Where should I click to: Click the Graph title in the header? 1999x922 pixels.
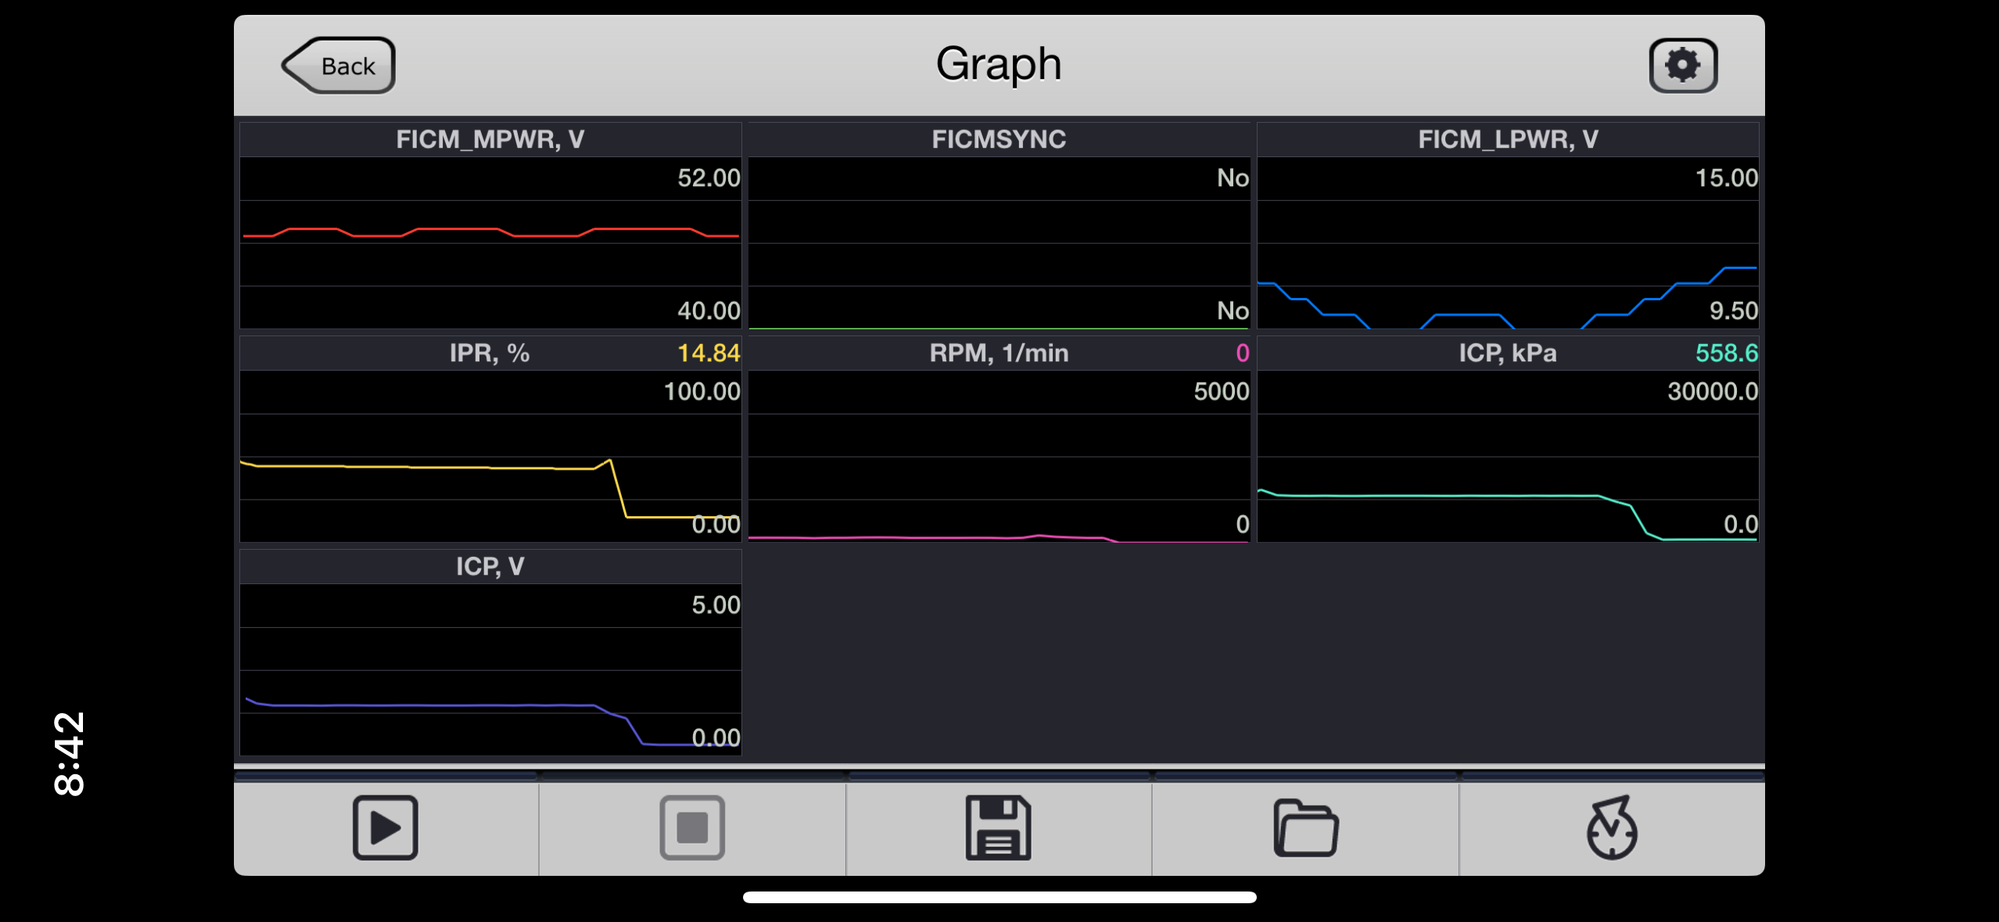tap(997, 62)
